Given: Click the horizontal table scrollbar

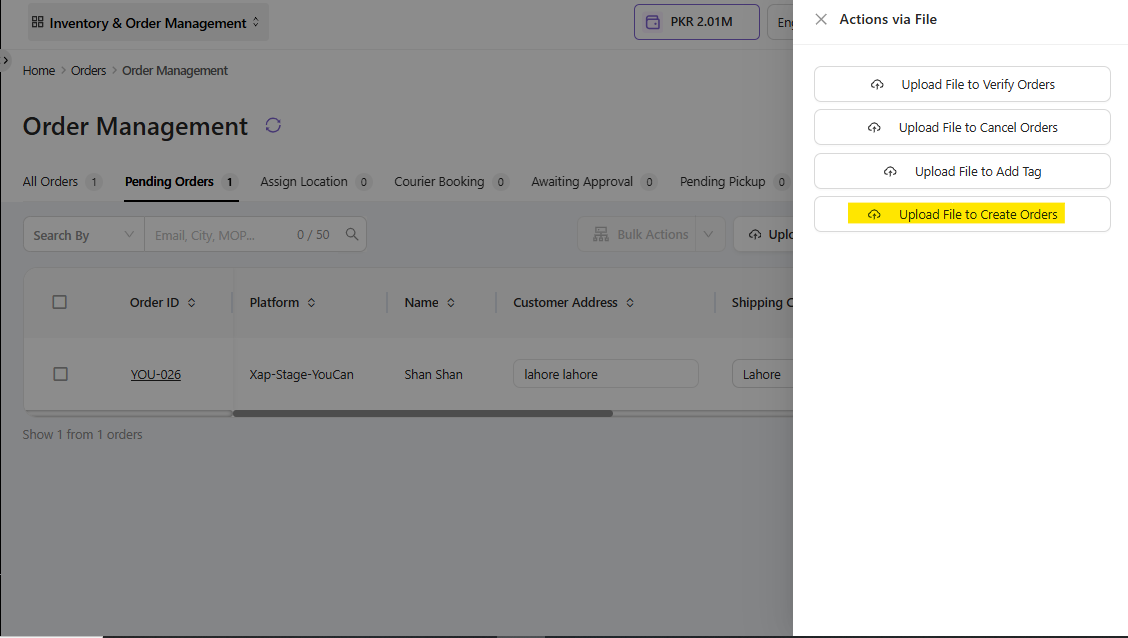Looking at the screenshot, I should [x=422, y=413].
